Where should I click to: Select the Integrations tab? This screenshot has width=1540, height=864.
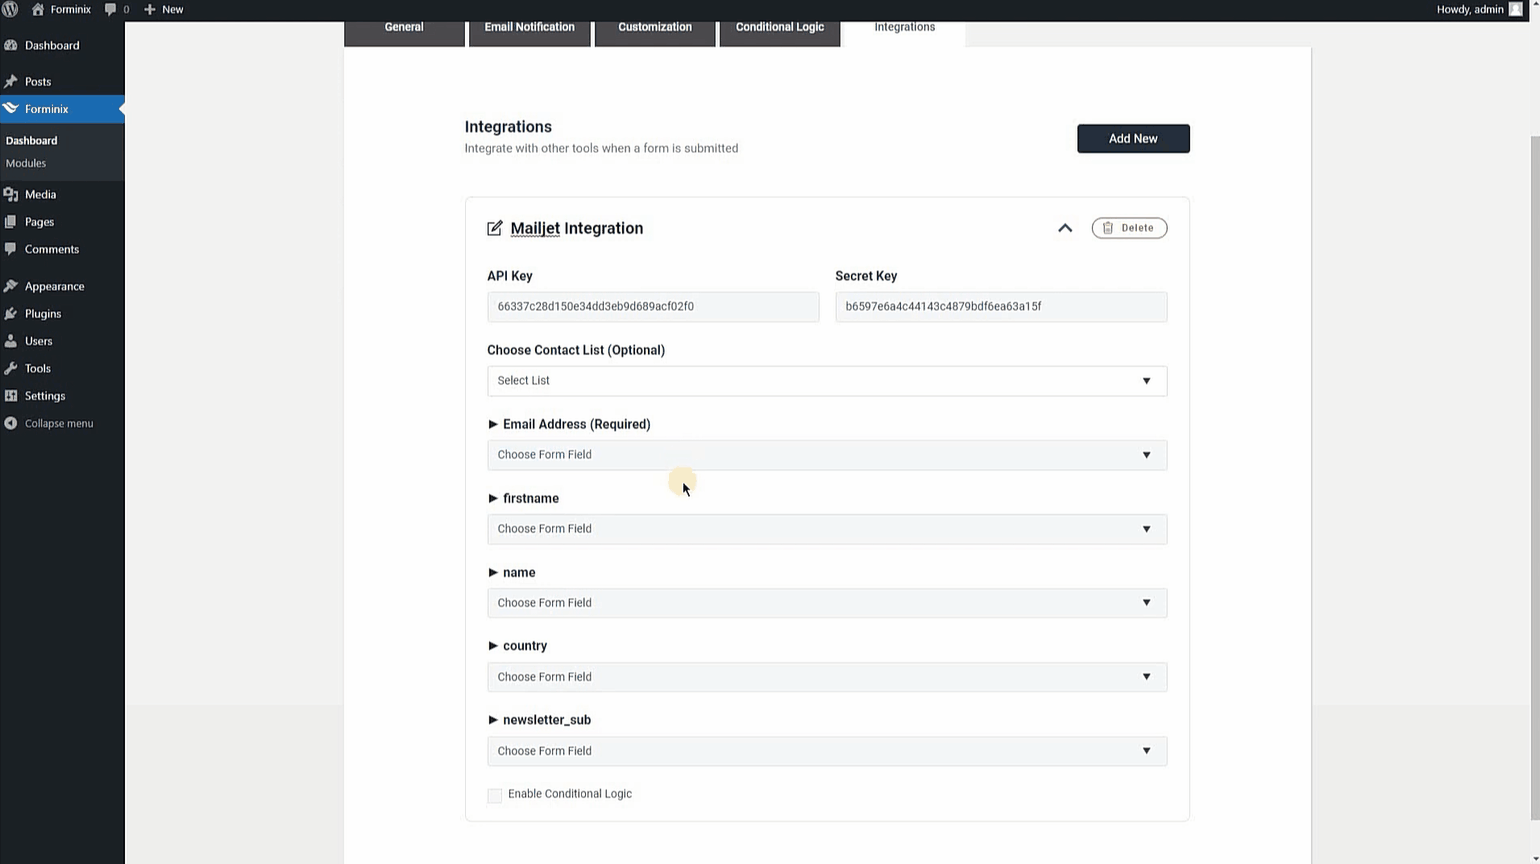(x=905, y=32)
